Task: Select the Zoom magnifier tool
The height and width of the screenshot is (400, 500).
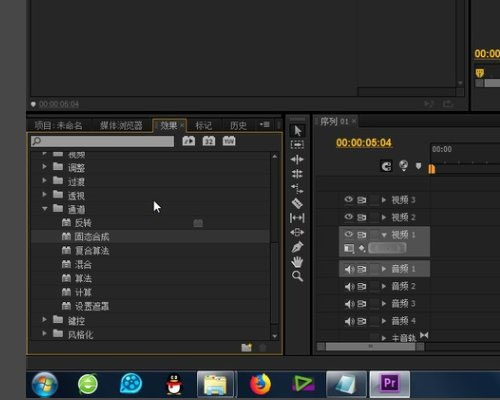Action: point(297,276)
